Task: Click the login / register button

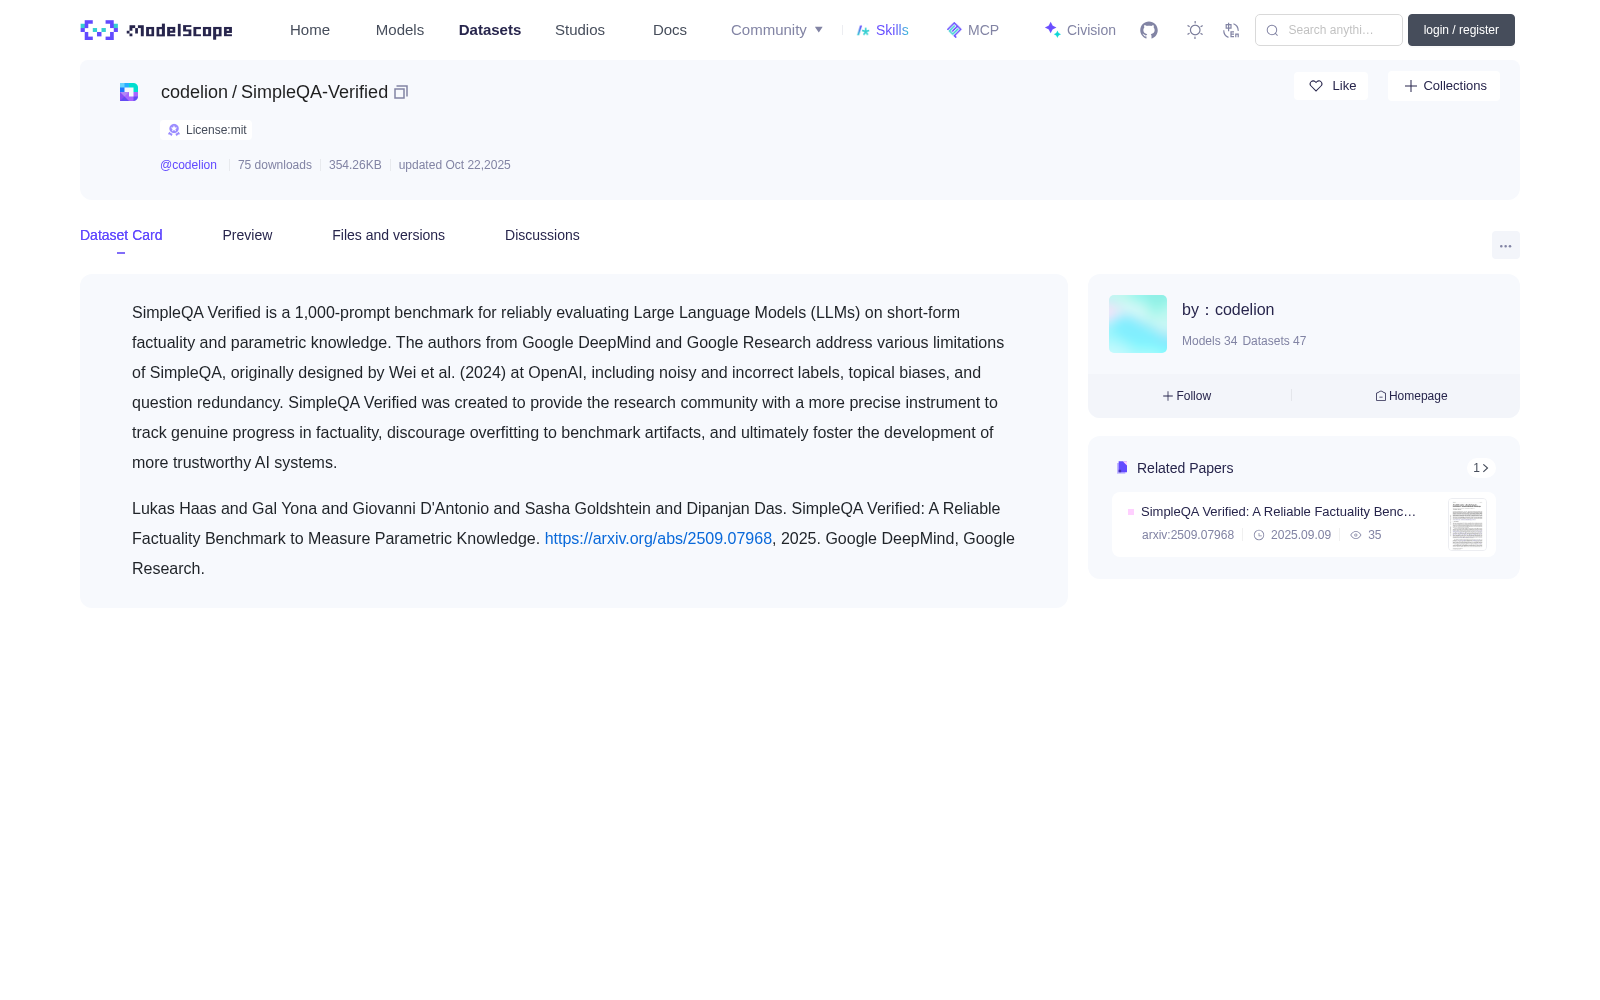Action: [1461, 30]
